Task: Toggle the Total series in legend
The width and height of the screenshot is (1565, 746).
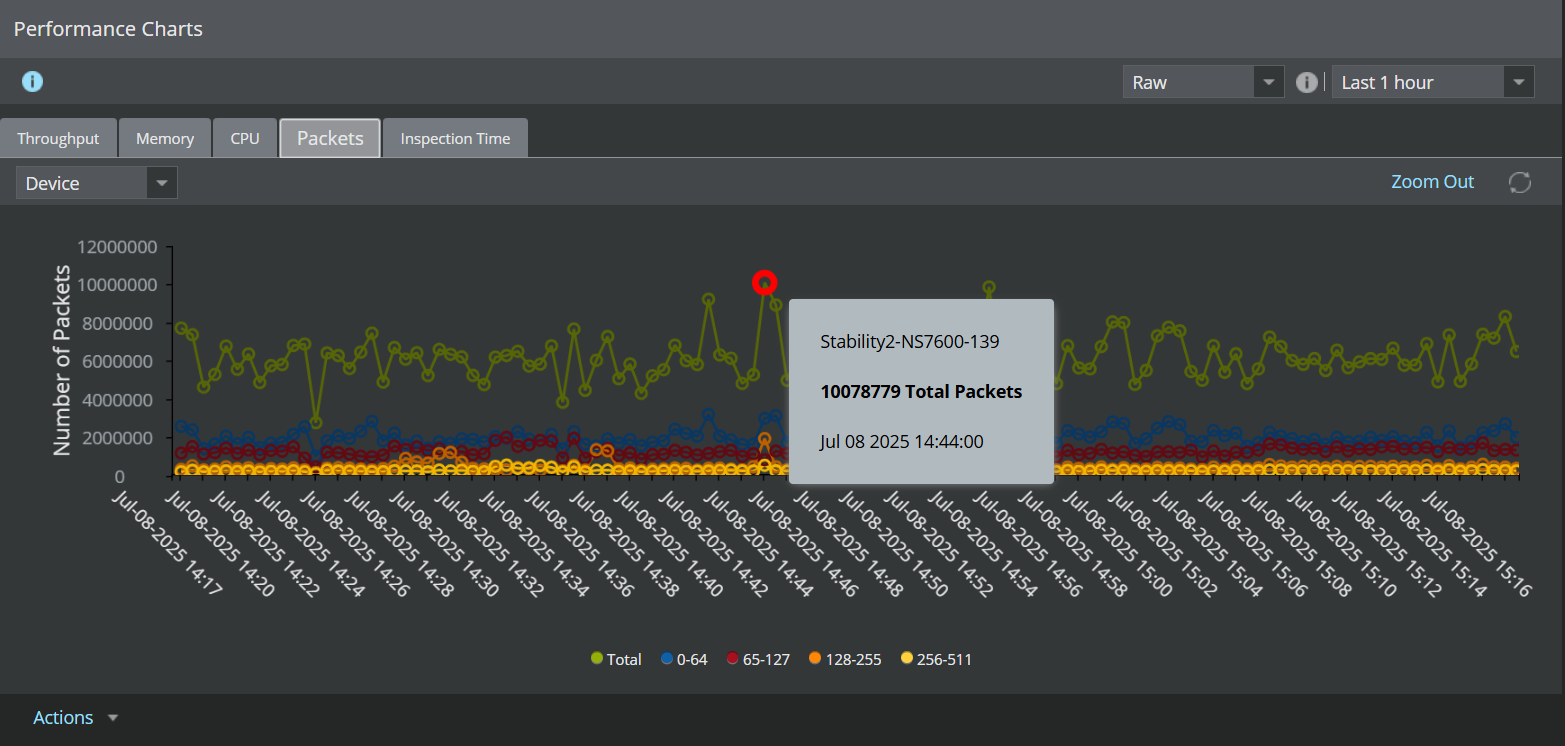Action: 616,659
